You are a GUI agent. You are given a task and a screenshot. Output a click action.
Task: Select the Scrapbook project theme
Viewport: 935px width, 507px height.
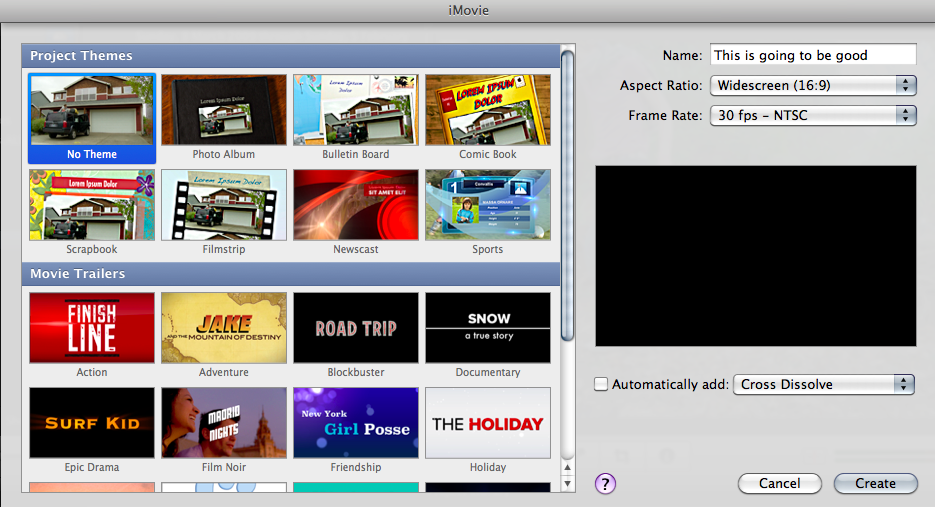click(92, 205)
